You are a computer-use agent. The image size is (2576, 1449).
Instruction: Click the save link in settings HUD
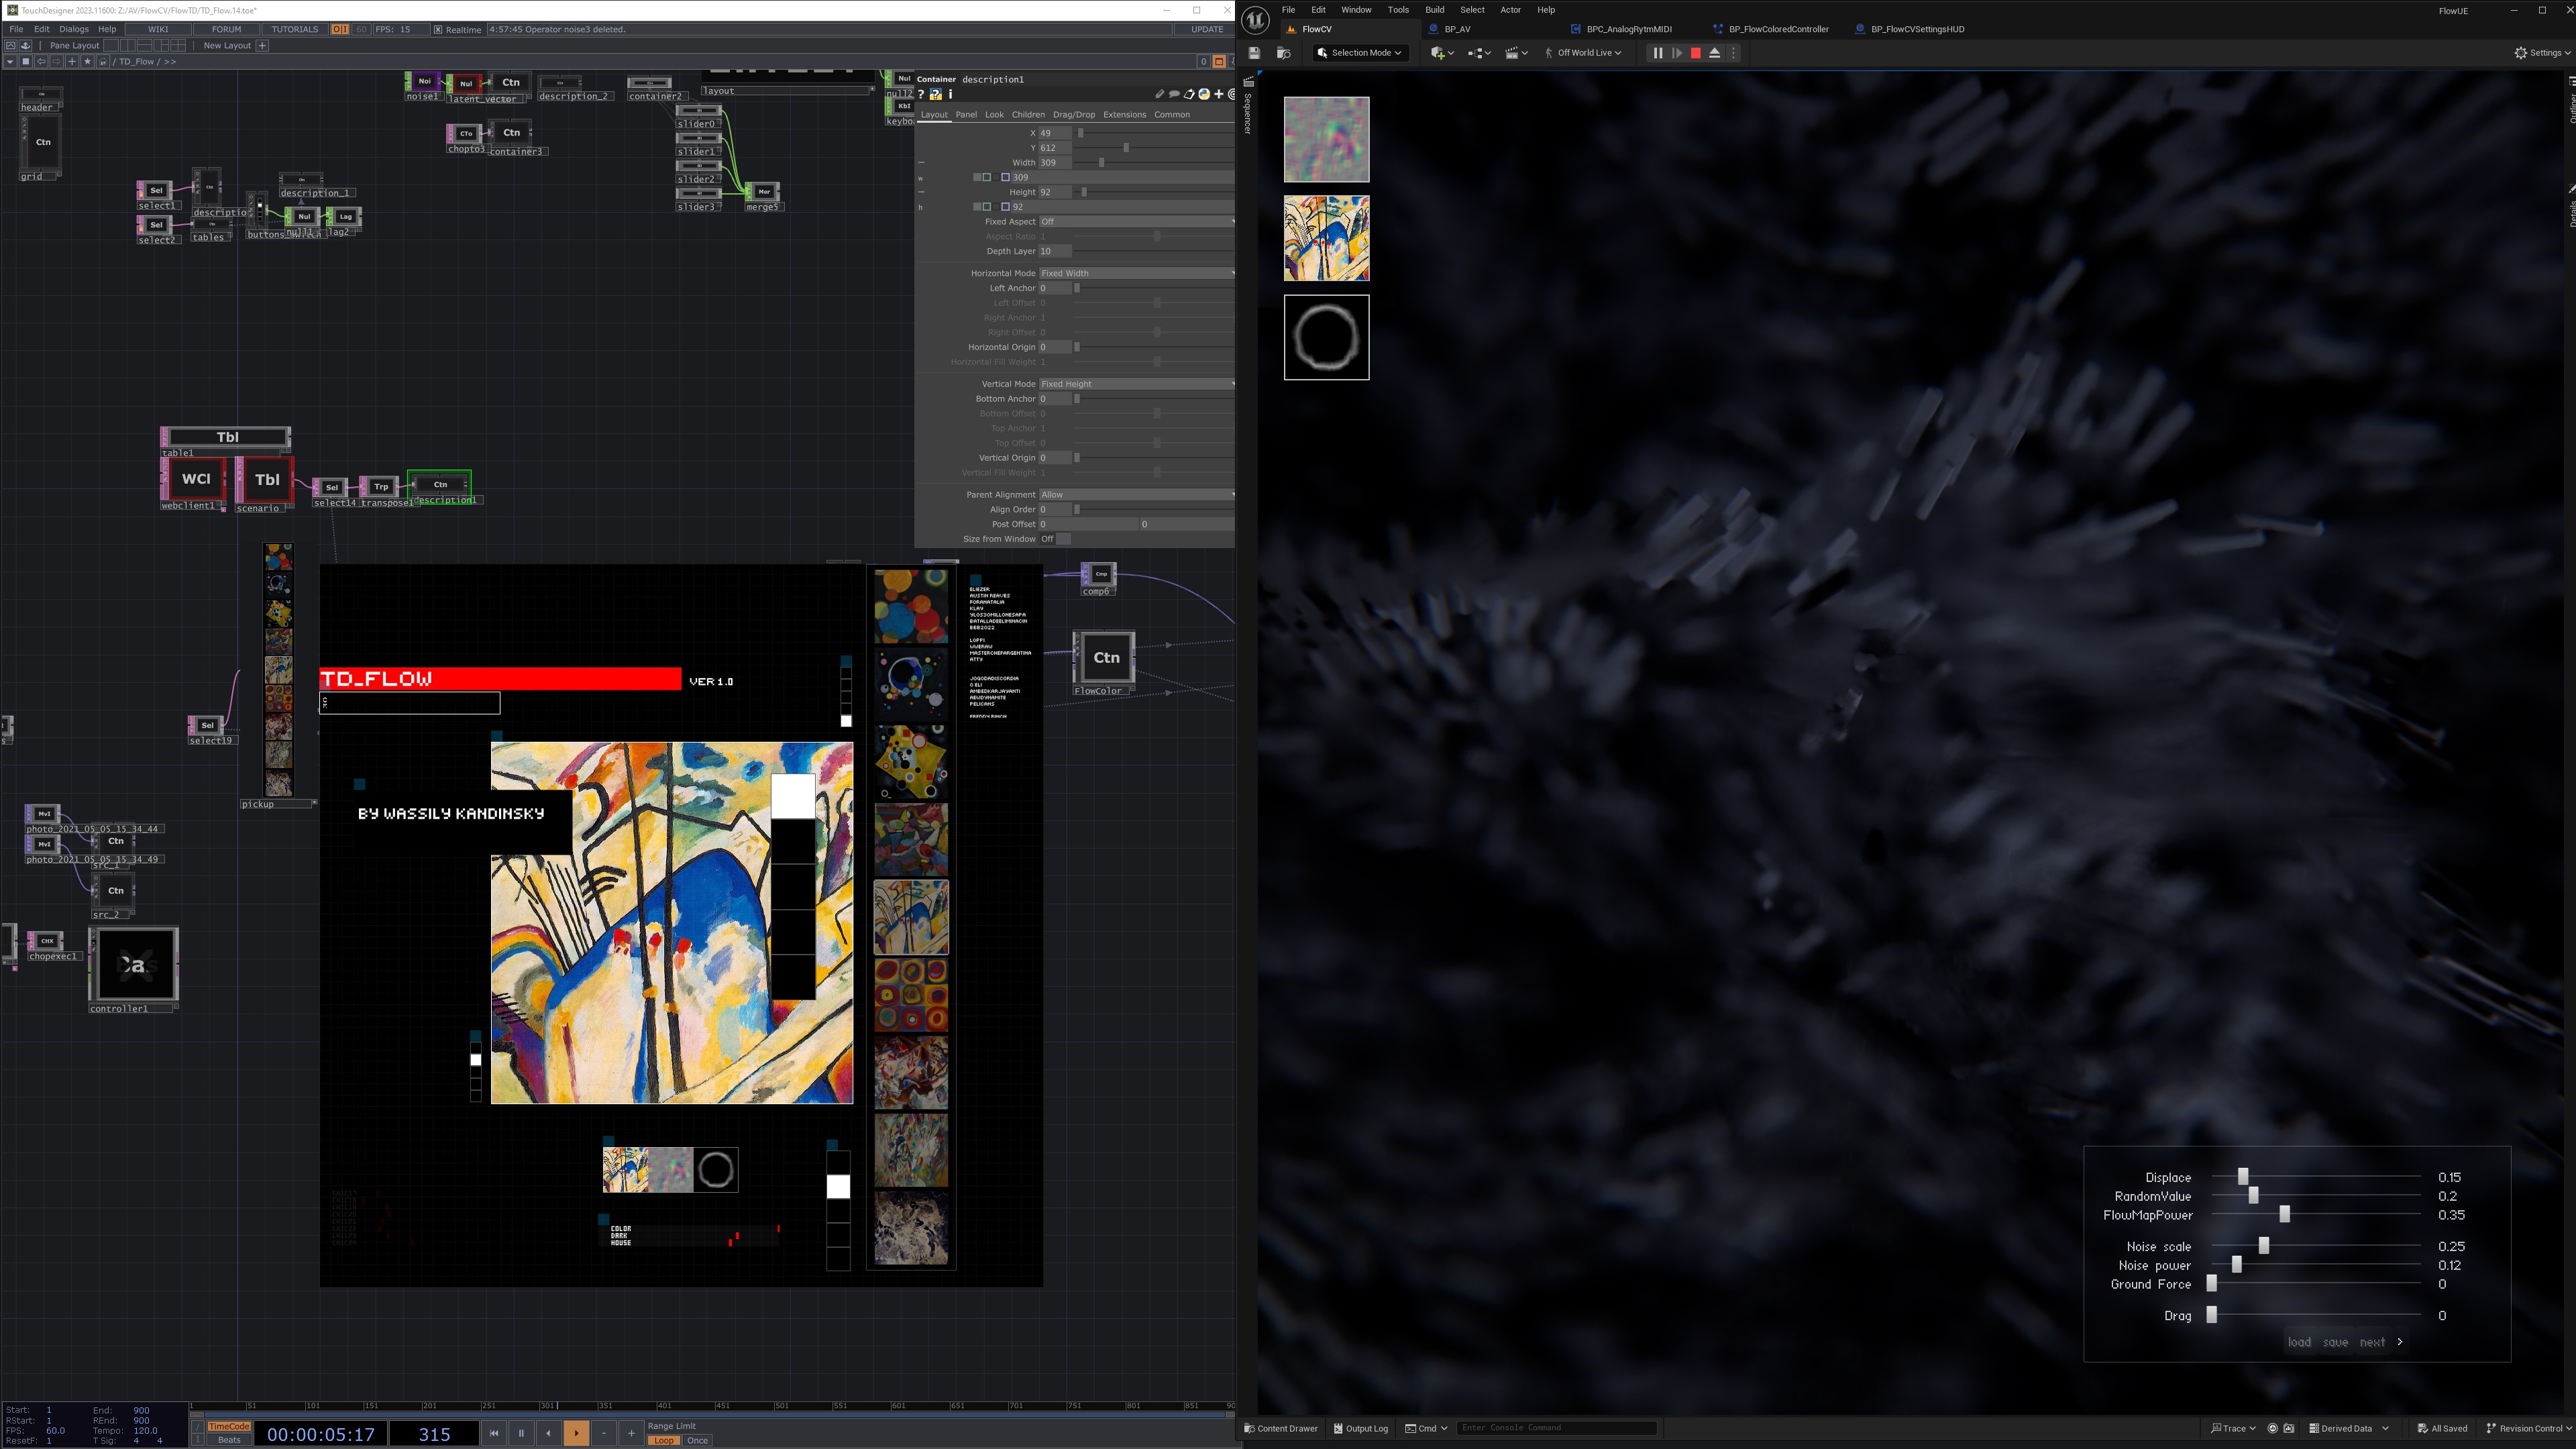coord(2335,1342)
